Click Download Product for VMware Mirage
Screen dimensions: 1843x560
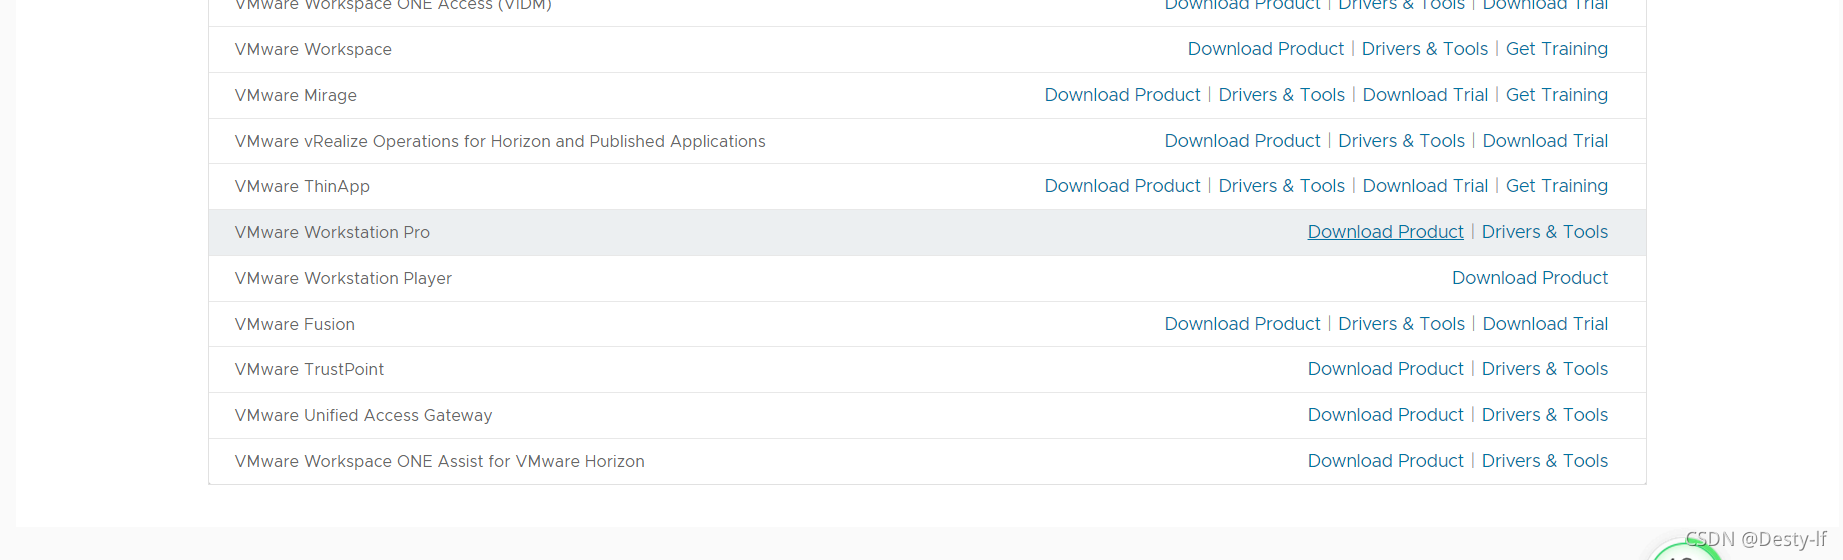click(x=1123, y=95)
